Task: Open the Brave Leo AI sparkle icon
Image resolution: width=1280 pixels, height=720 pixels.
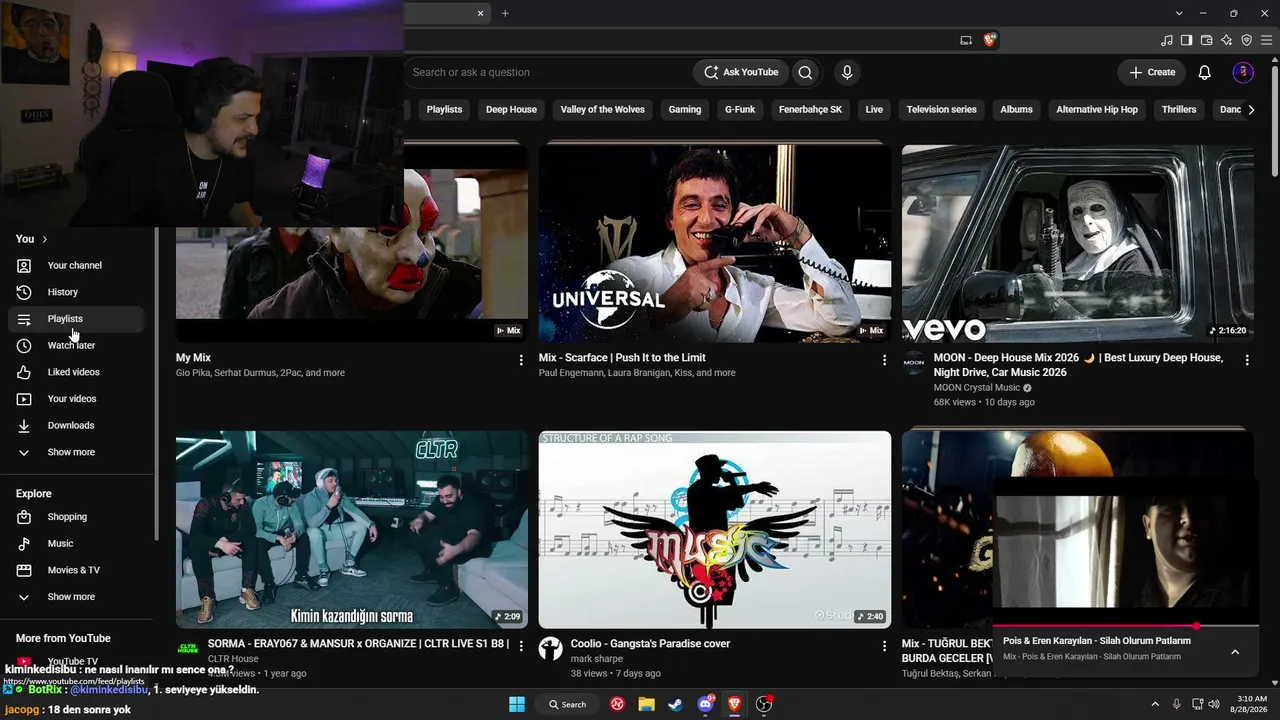Action: coord(1226,40)
